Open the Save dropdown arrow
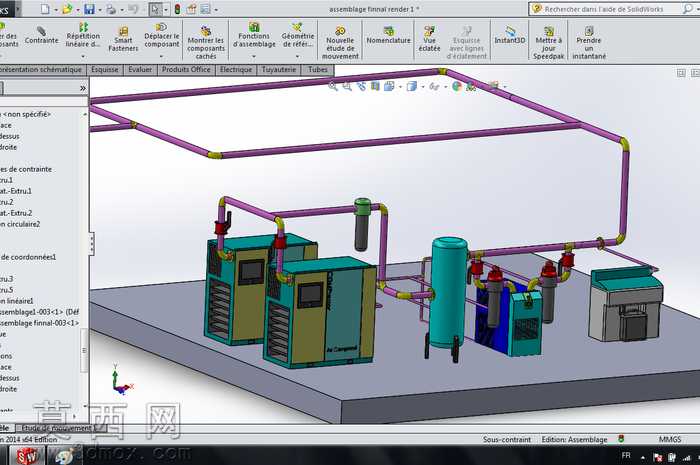 (100, 9)
